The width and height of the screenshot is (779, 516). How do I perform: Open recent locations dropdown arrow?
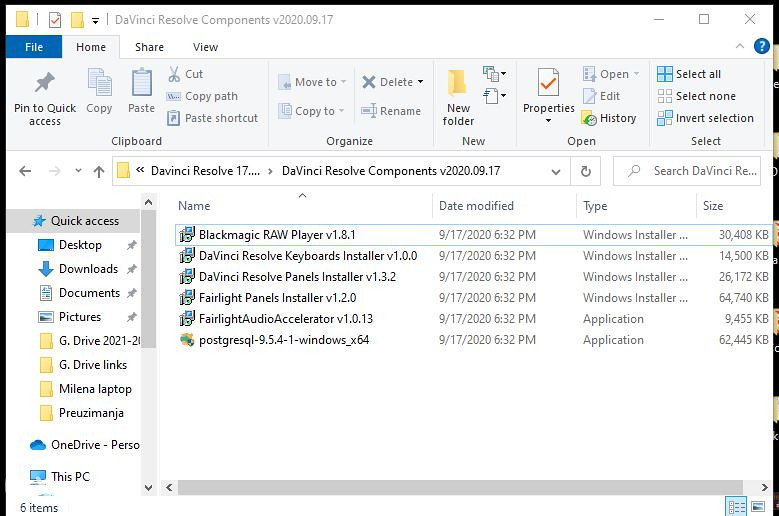(78, 171)
